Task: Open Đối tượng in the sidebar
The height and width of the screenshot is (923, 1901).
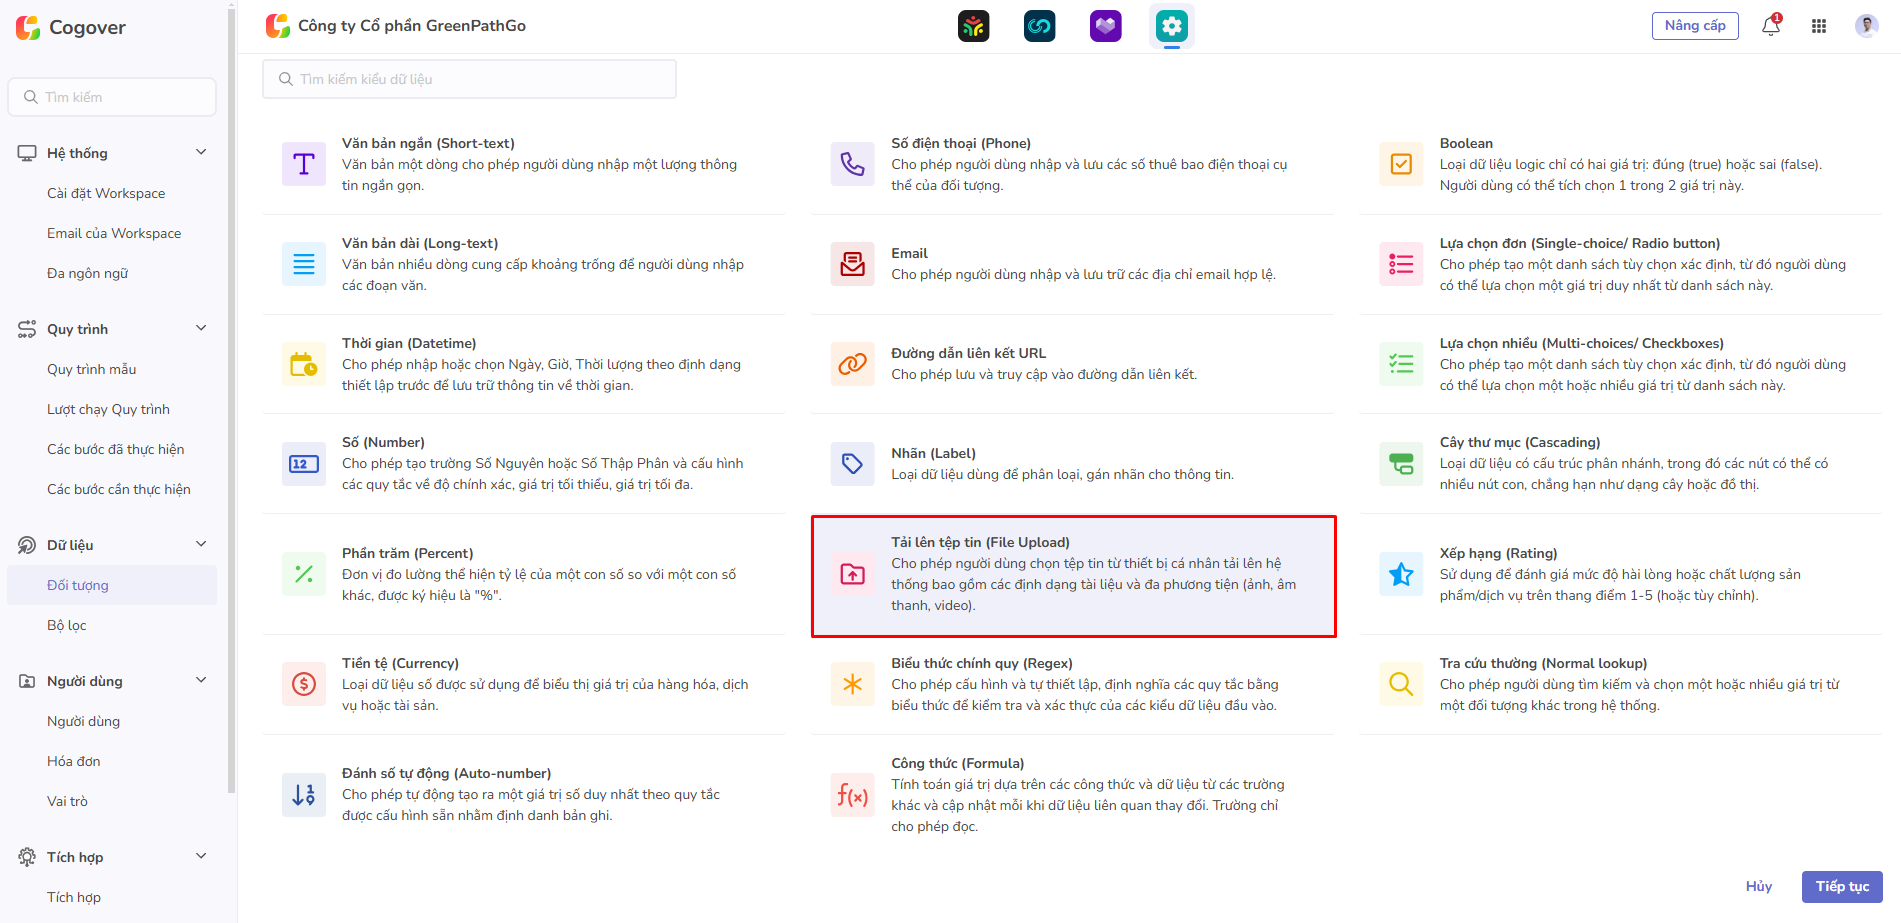Action: 78,585
